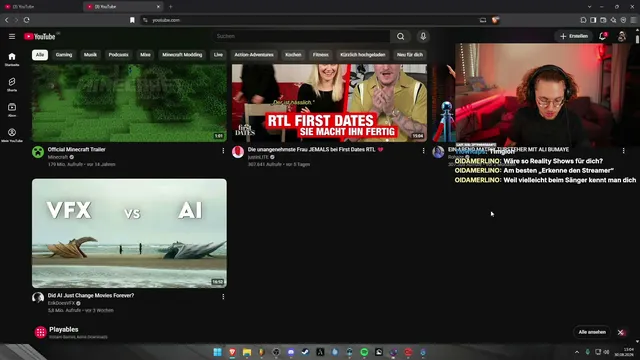Open the RTL First Dates video thumbnail

[329, 103]
